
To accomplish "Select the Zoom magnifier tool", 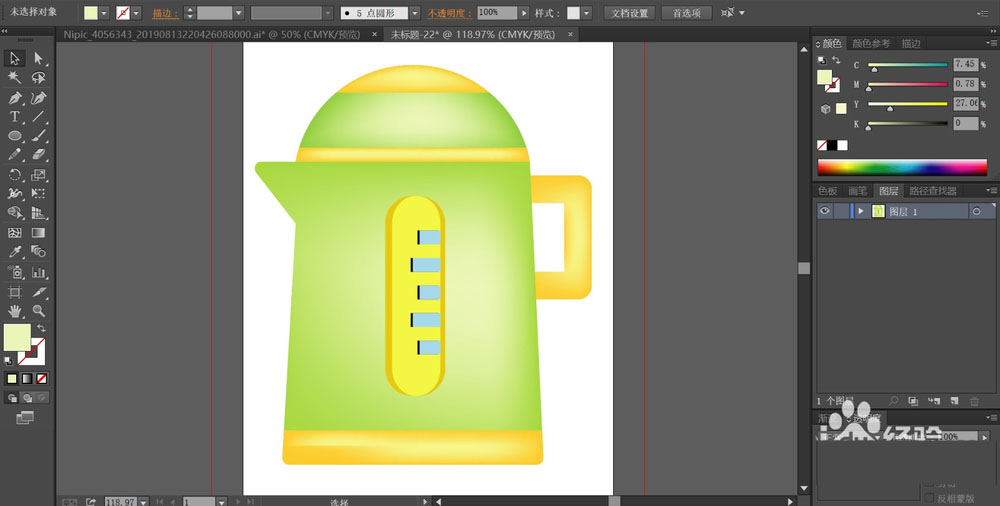I will tap(39, 311).
